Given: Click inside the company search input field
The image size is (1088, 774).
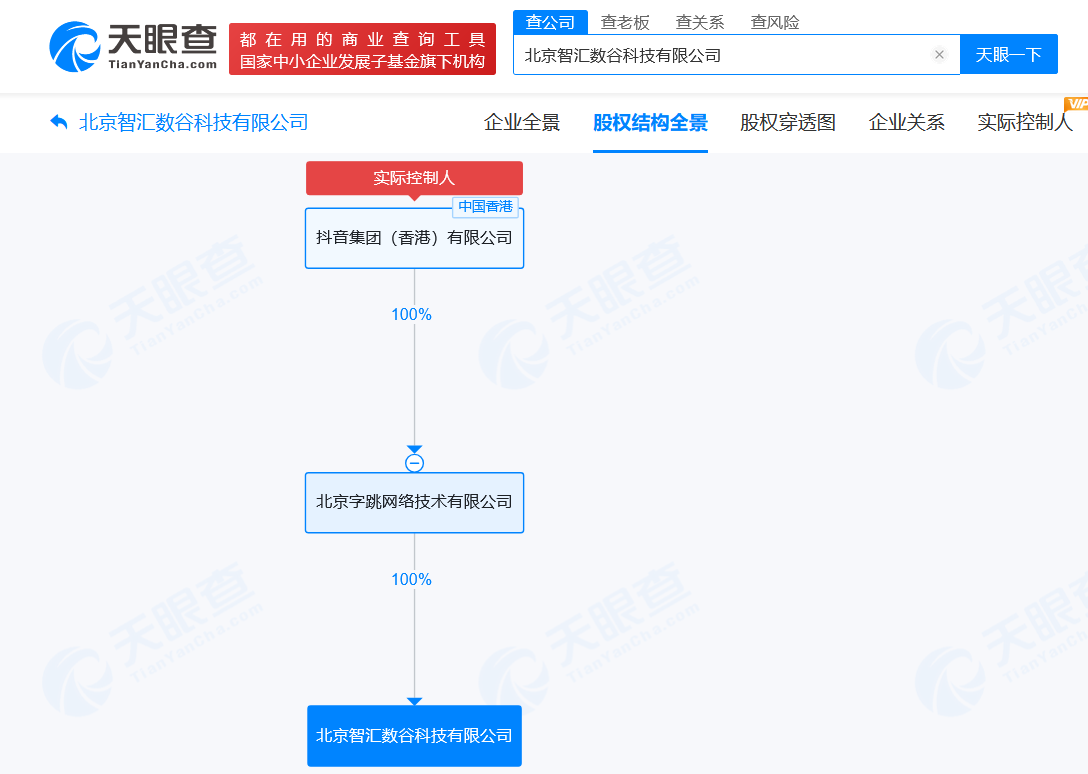Looking at the screenshot, I should [x=700, y=55].
